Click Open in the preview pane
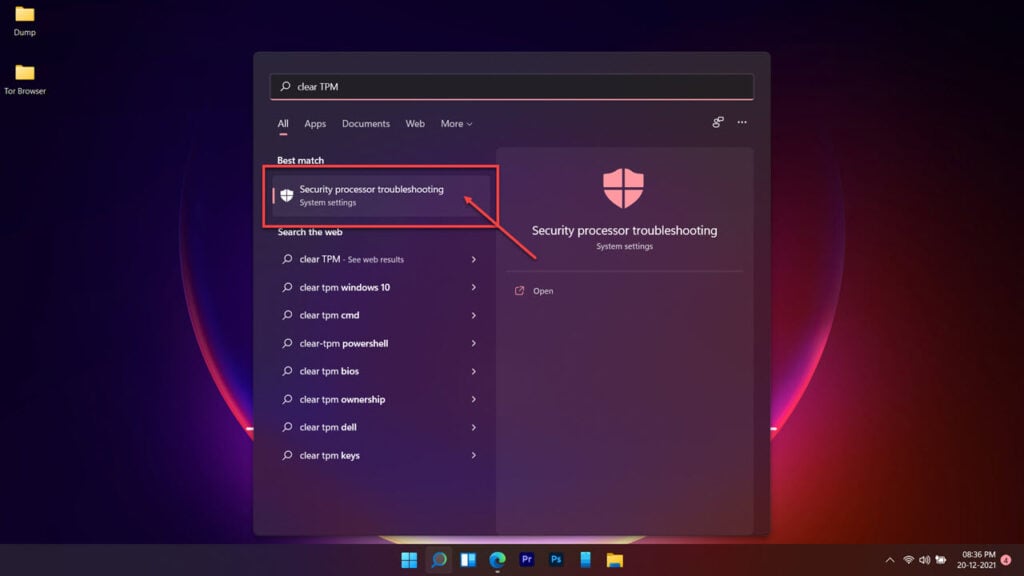 pos(543,291)
